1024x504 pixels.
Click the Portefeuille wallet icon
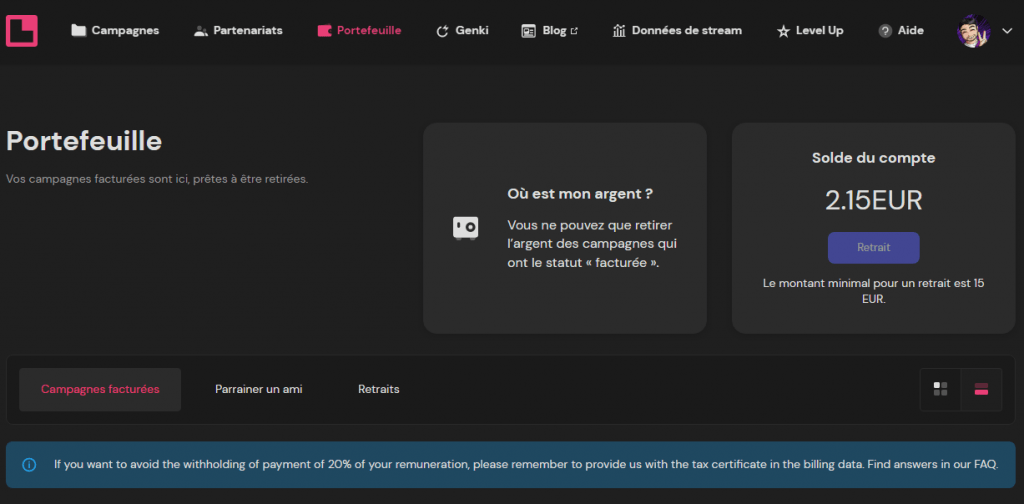324,31
